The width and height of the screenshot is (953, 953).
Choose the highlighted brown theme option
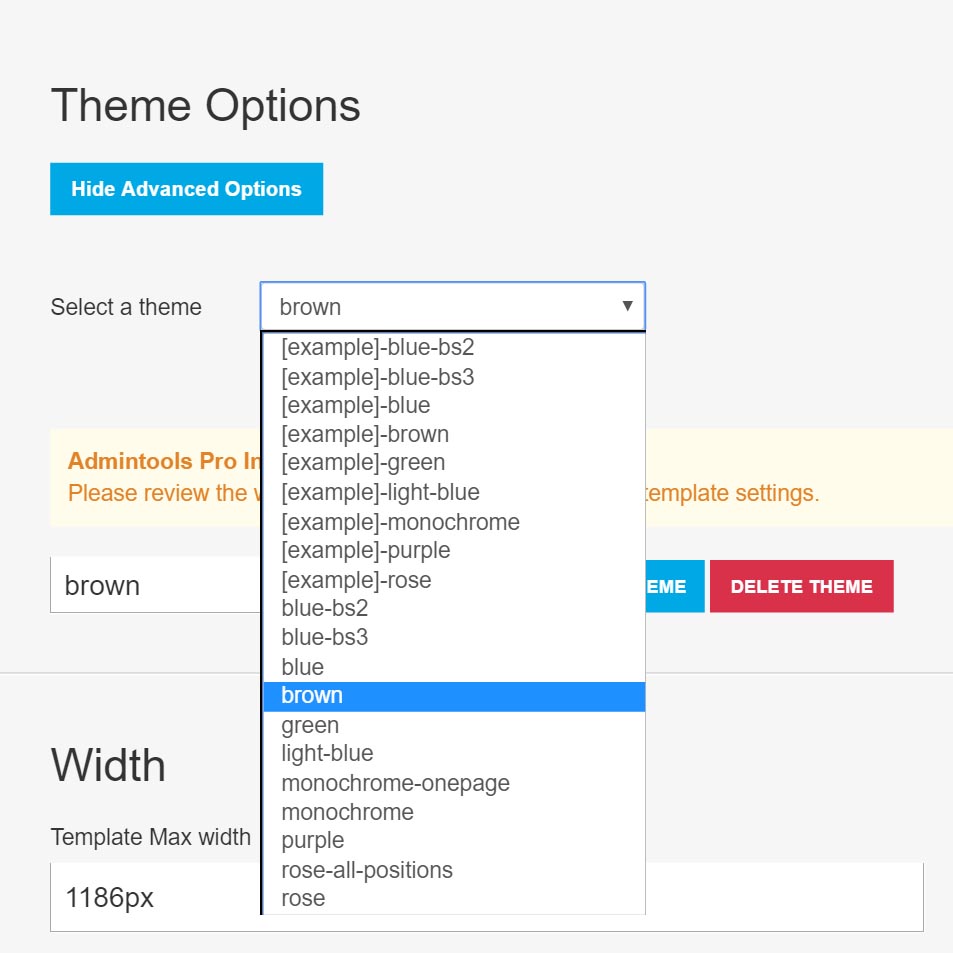(x=453, y=696)
